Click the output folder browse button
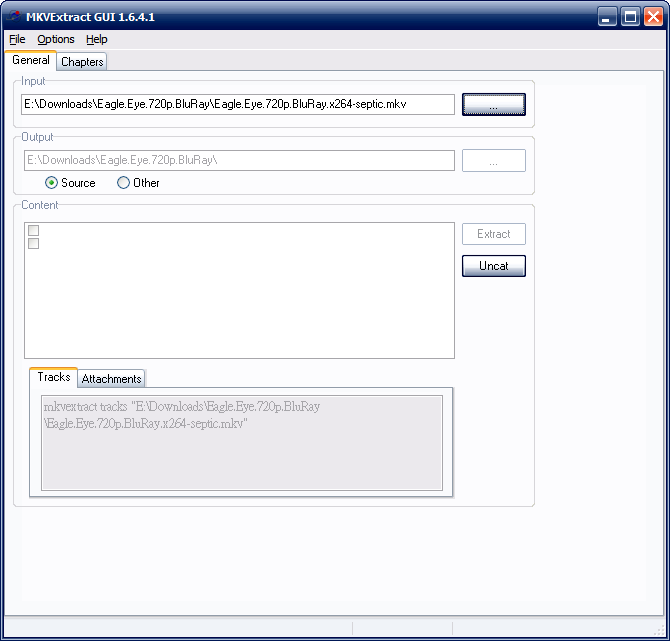The image size is (670, 641). click(x=494, y=161)
